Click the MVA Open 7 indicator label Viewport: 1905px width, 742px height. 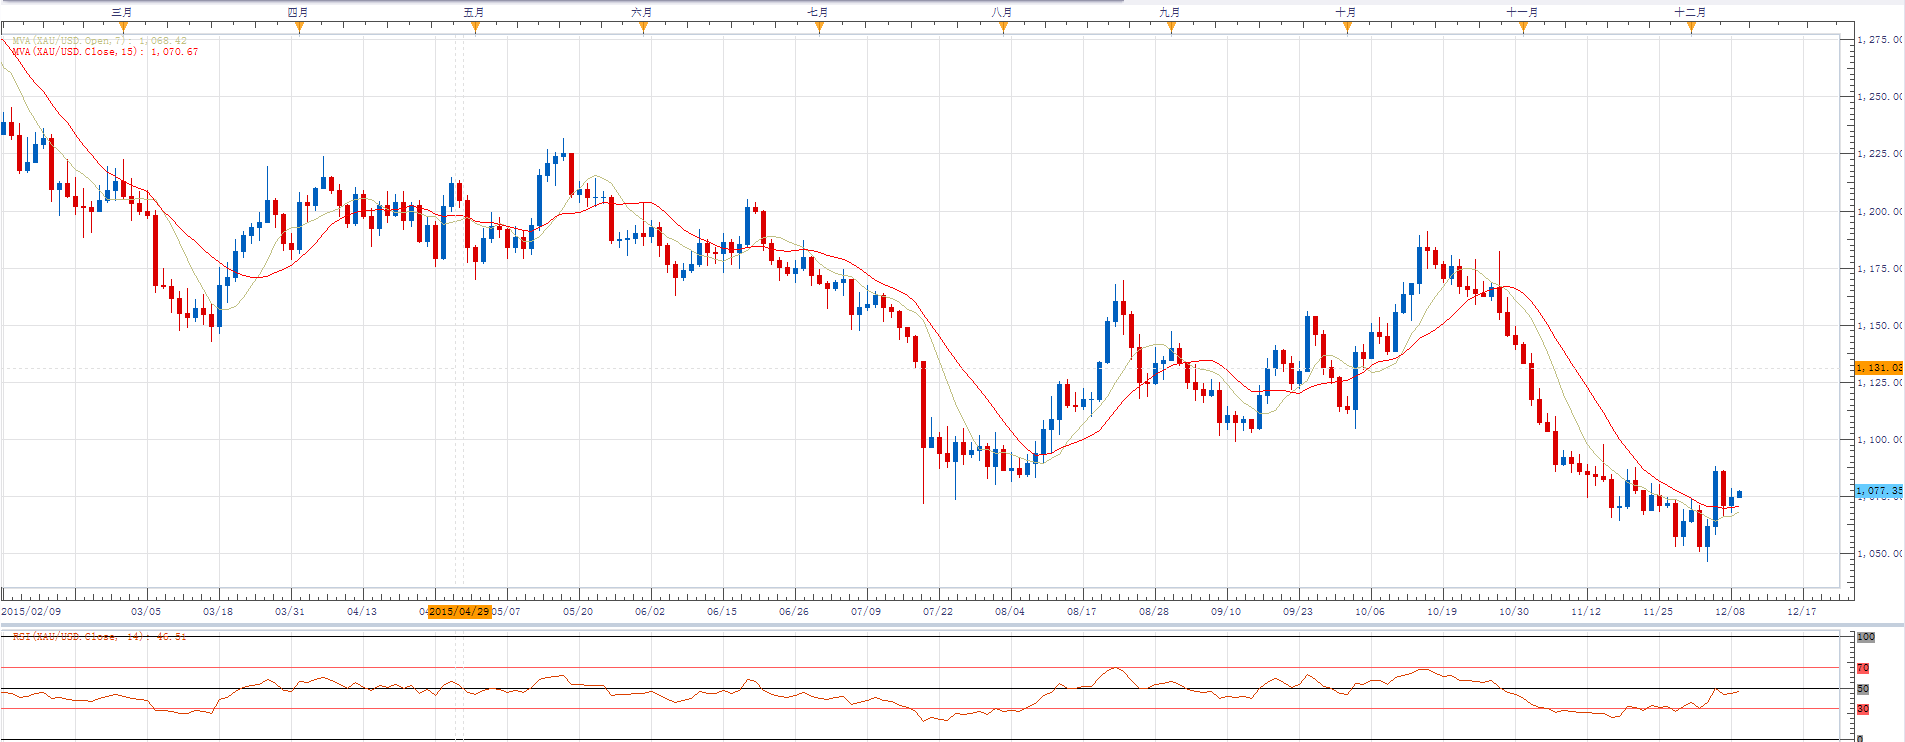pyautogui.click(x=98, y=41)
